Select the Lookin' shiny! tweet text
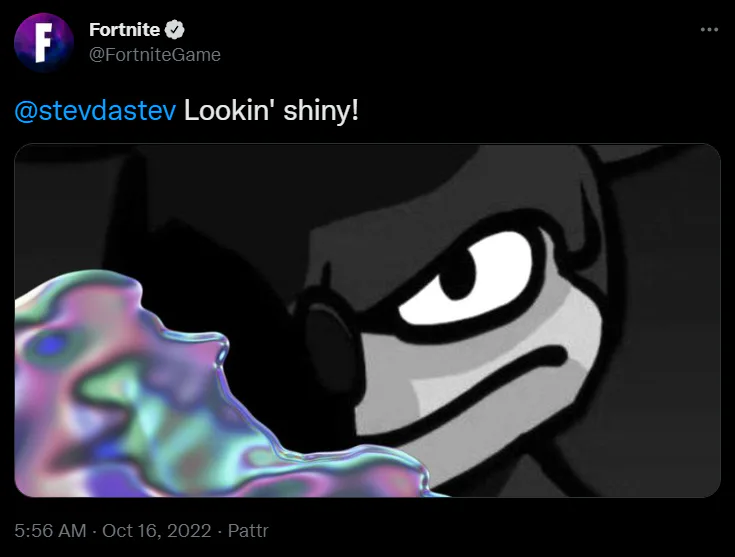 (271, 111)
